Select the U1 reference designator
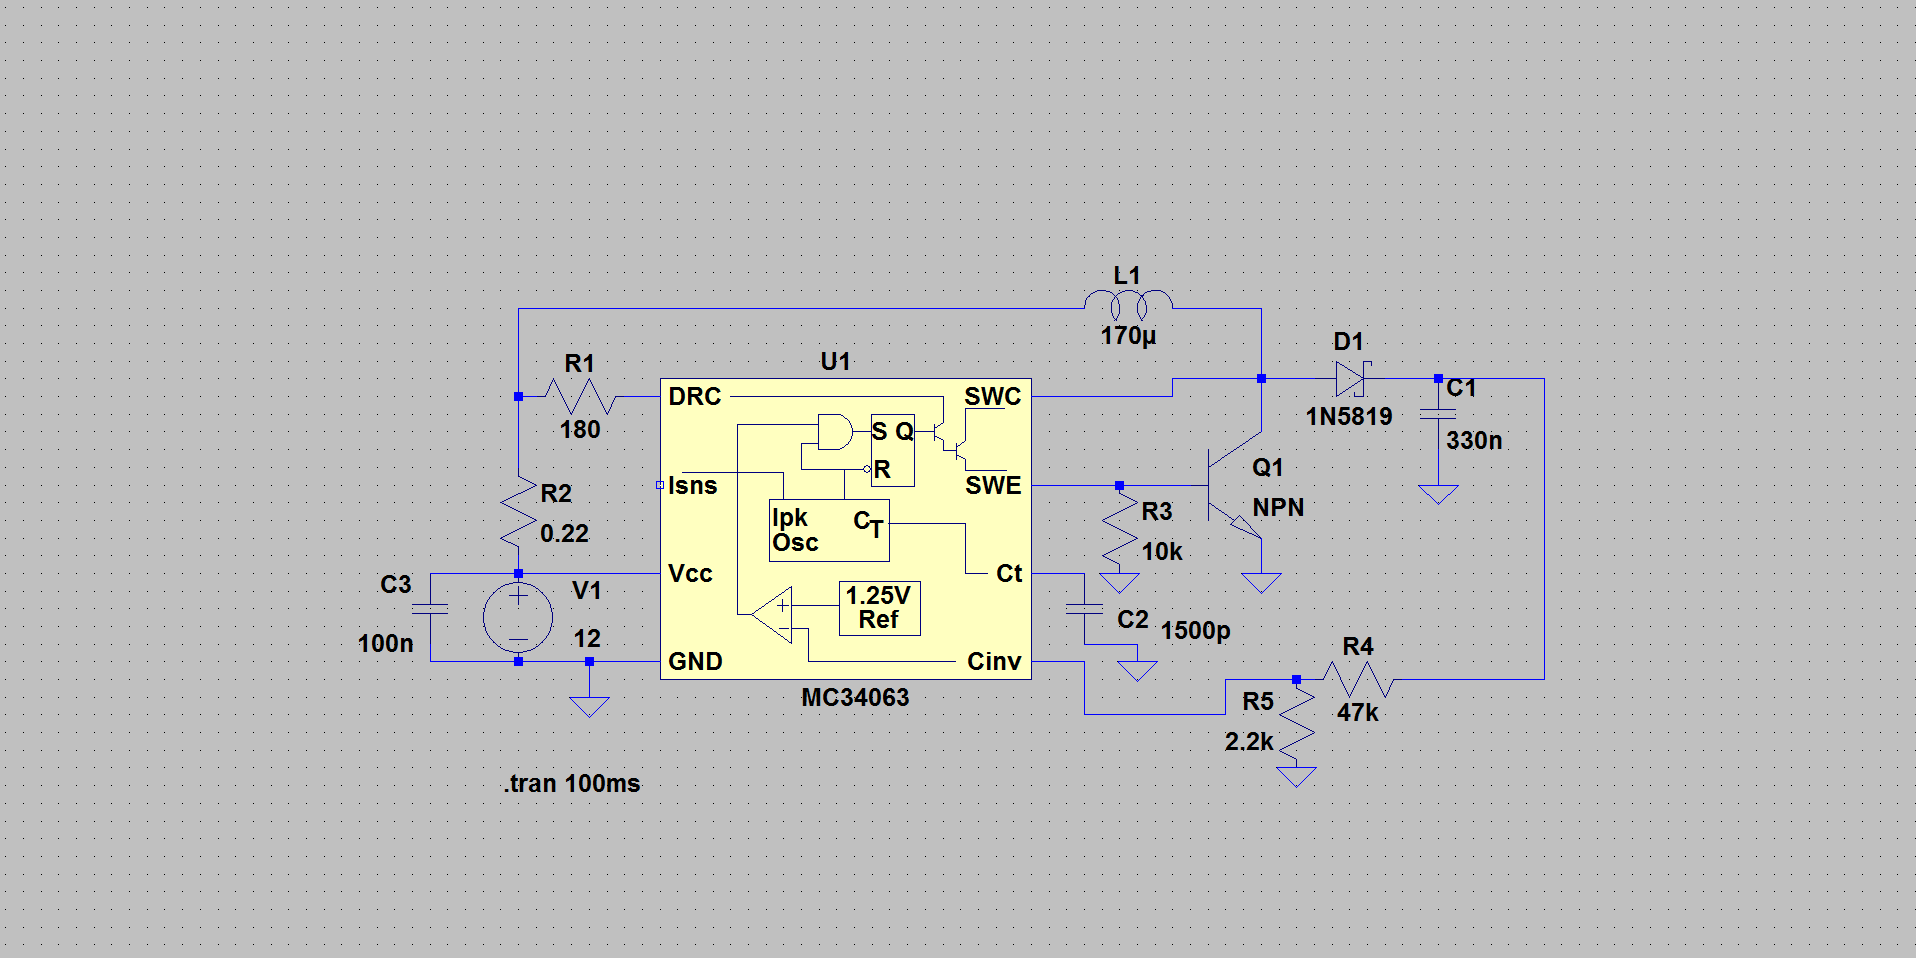The image size is (1916, 958). click(835, 362)
